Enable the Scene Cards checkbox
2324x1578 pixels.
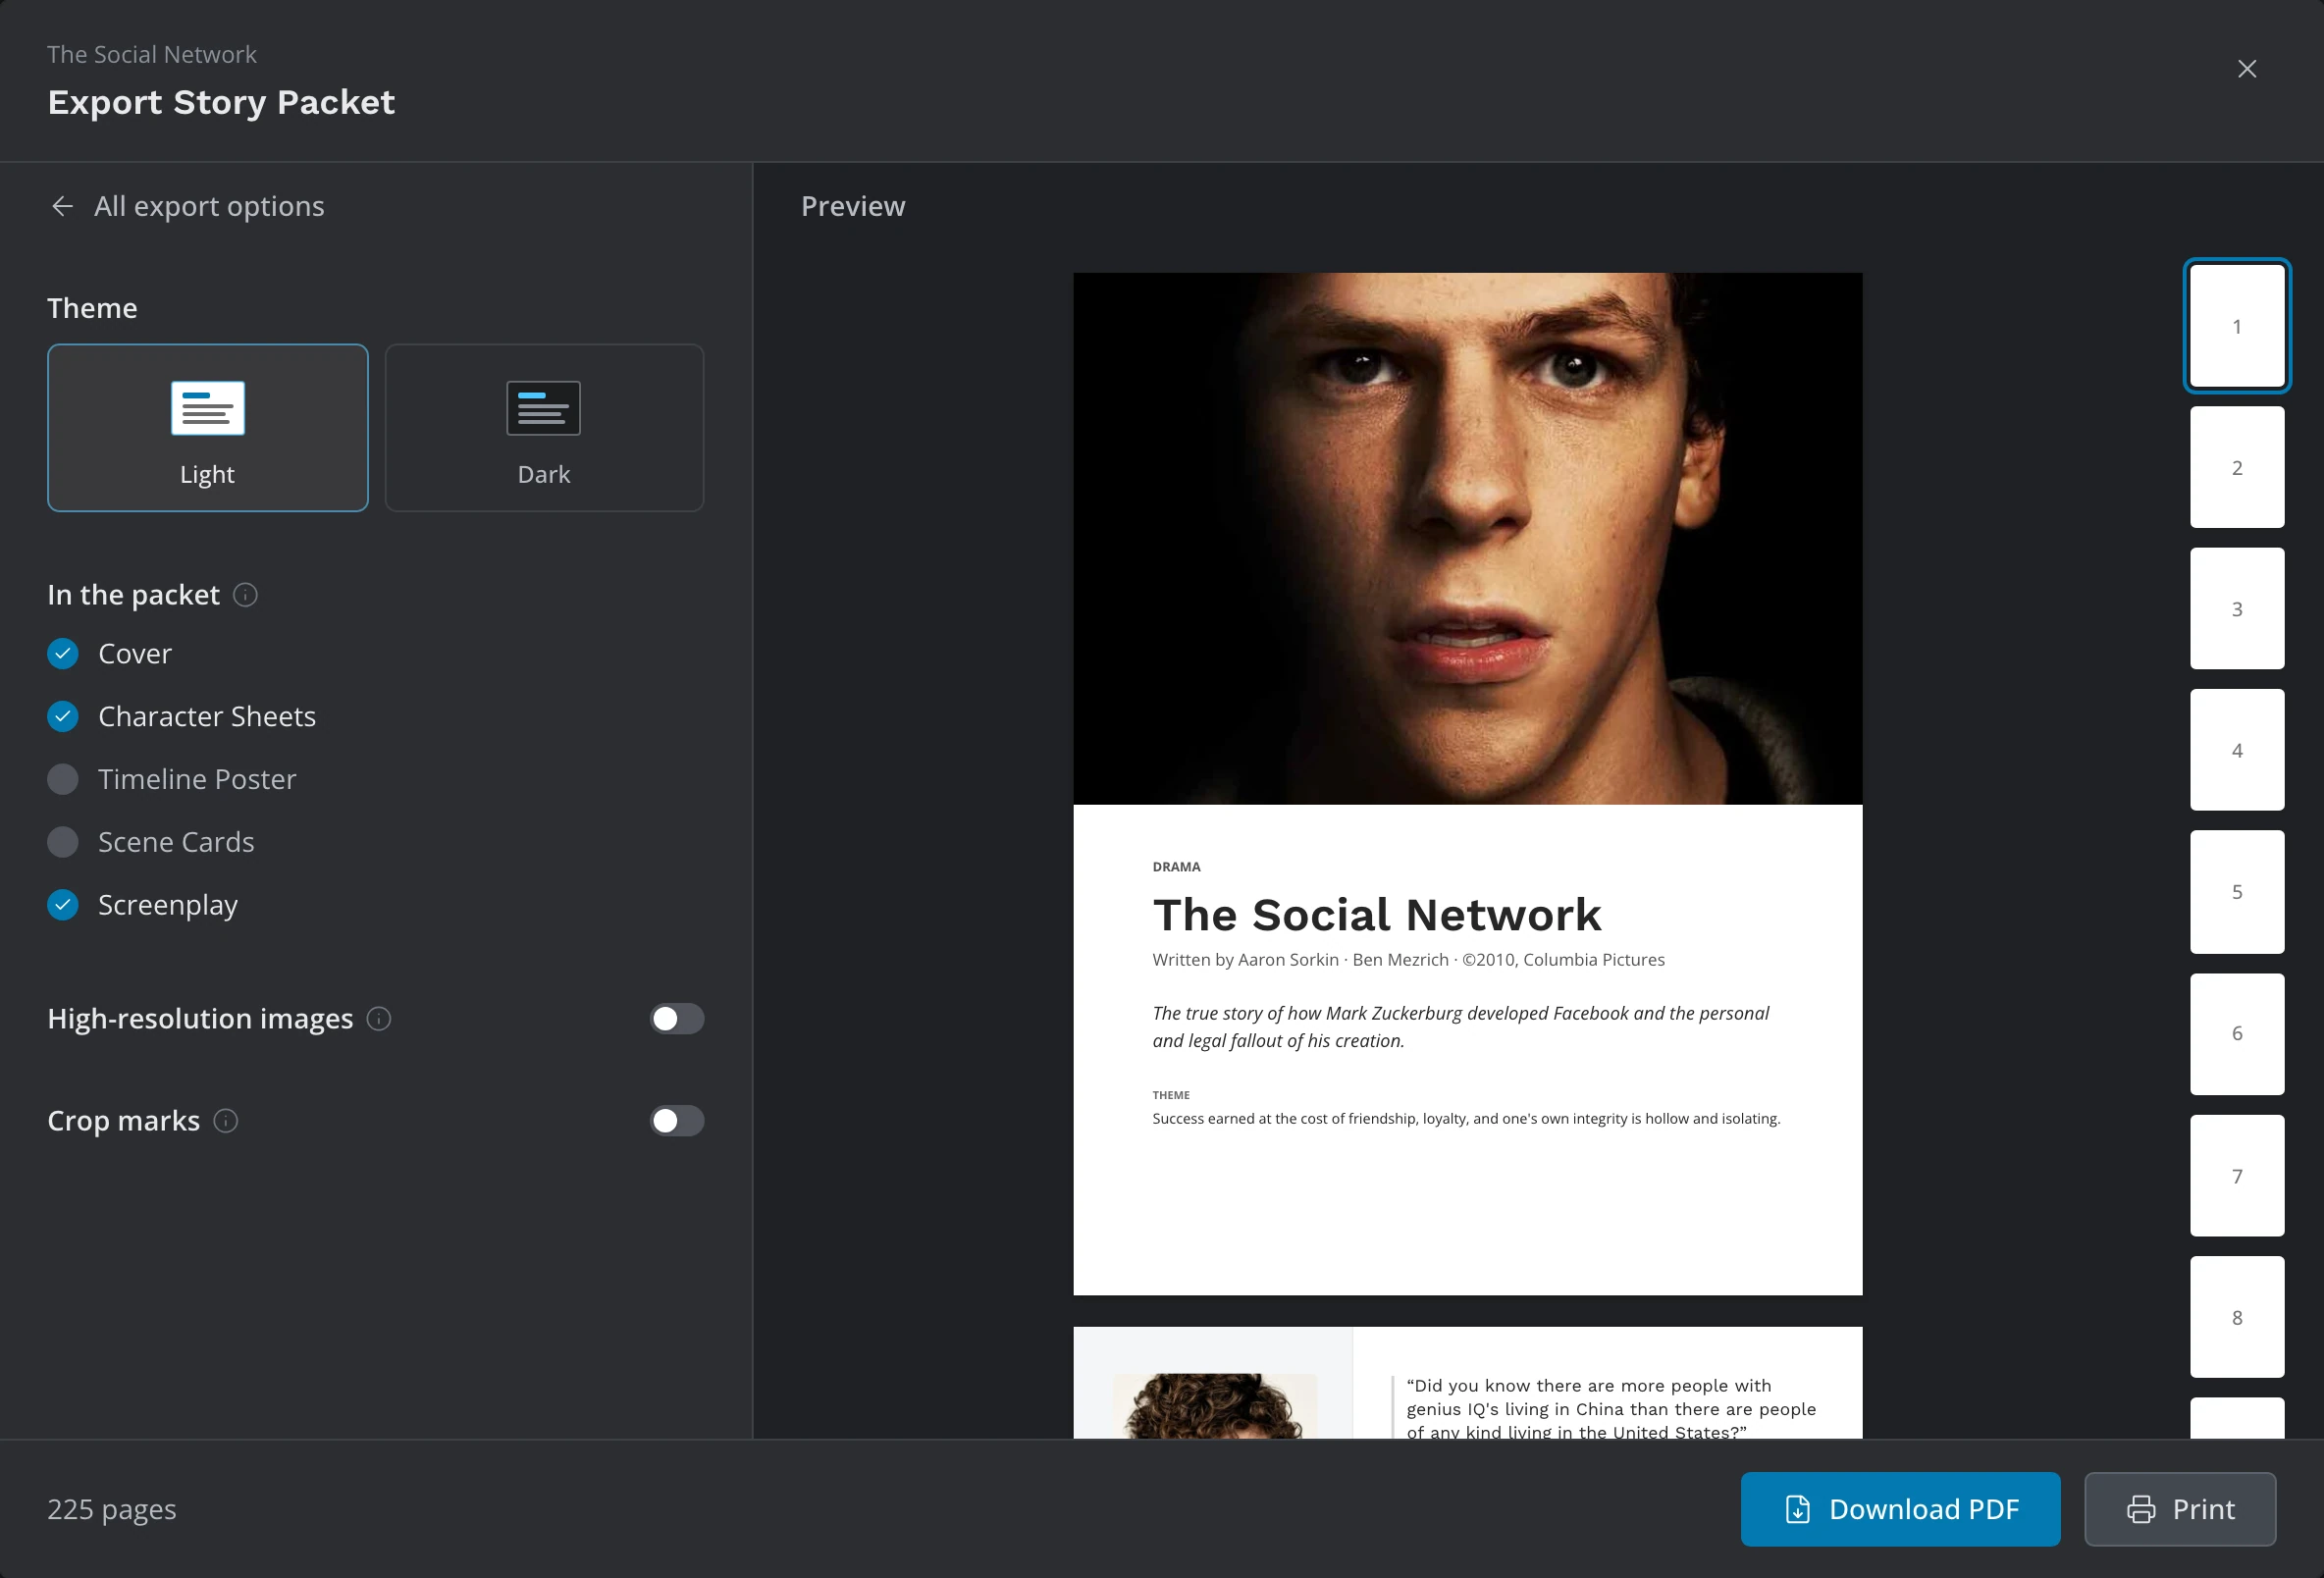coord(63,842)
